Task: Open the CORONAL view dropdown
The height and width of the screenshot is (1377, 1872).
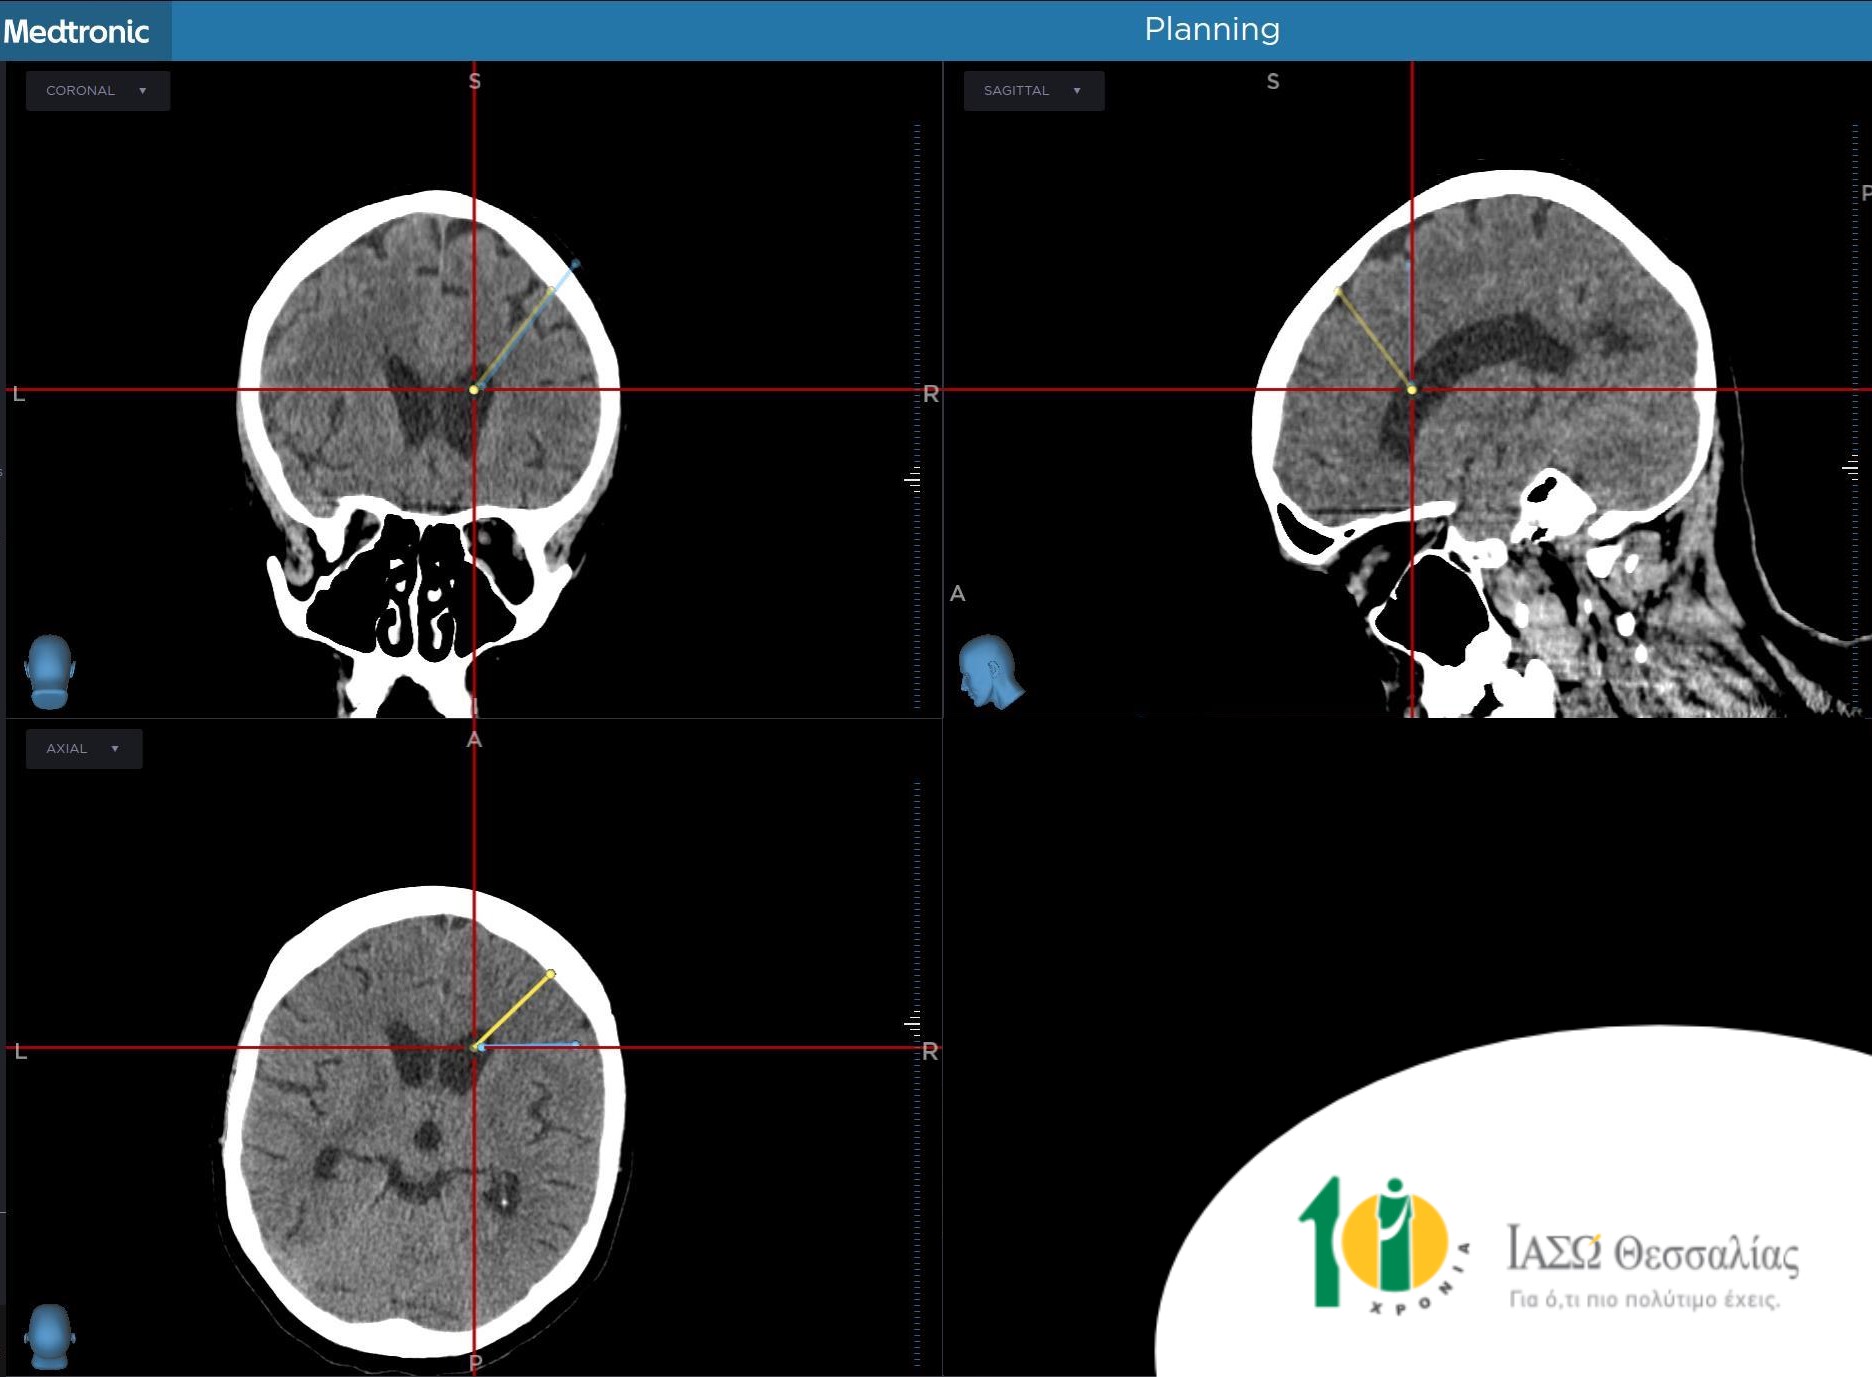Action: click(97, 91)
